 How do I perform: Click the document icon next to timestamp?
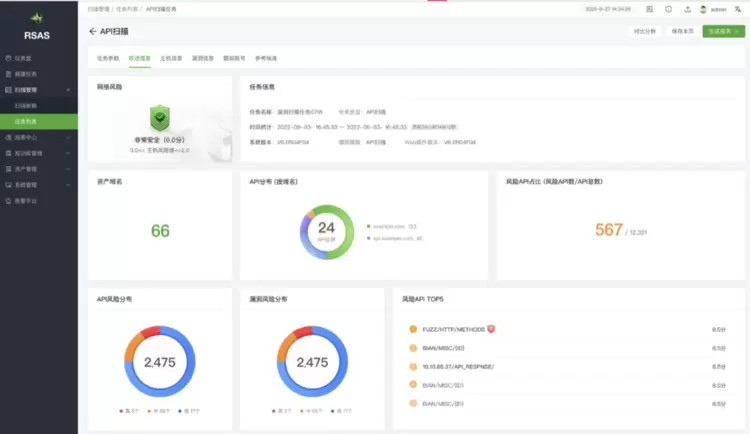tap(649, 9)
